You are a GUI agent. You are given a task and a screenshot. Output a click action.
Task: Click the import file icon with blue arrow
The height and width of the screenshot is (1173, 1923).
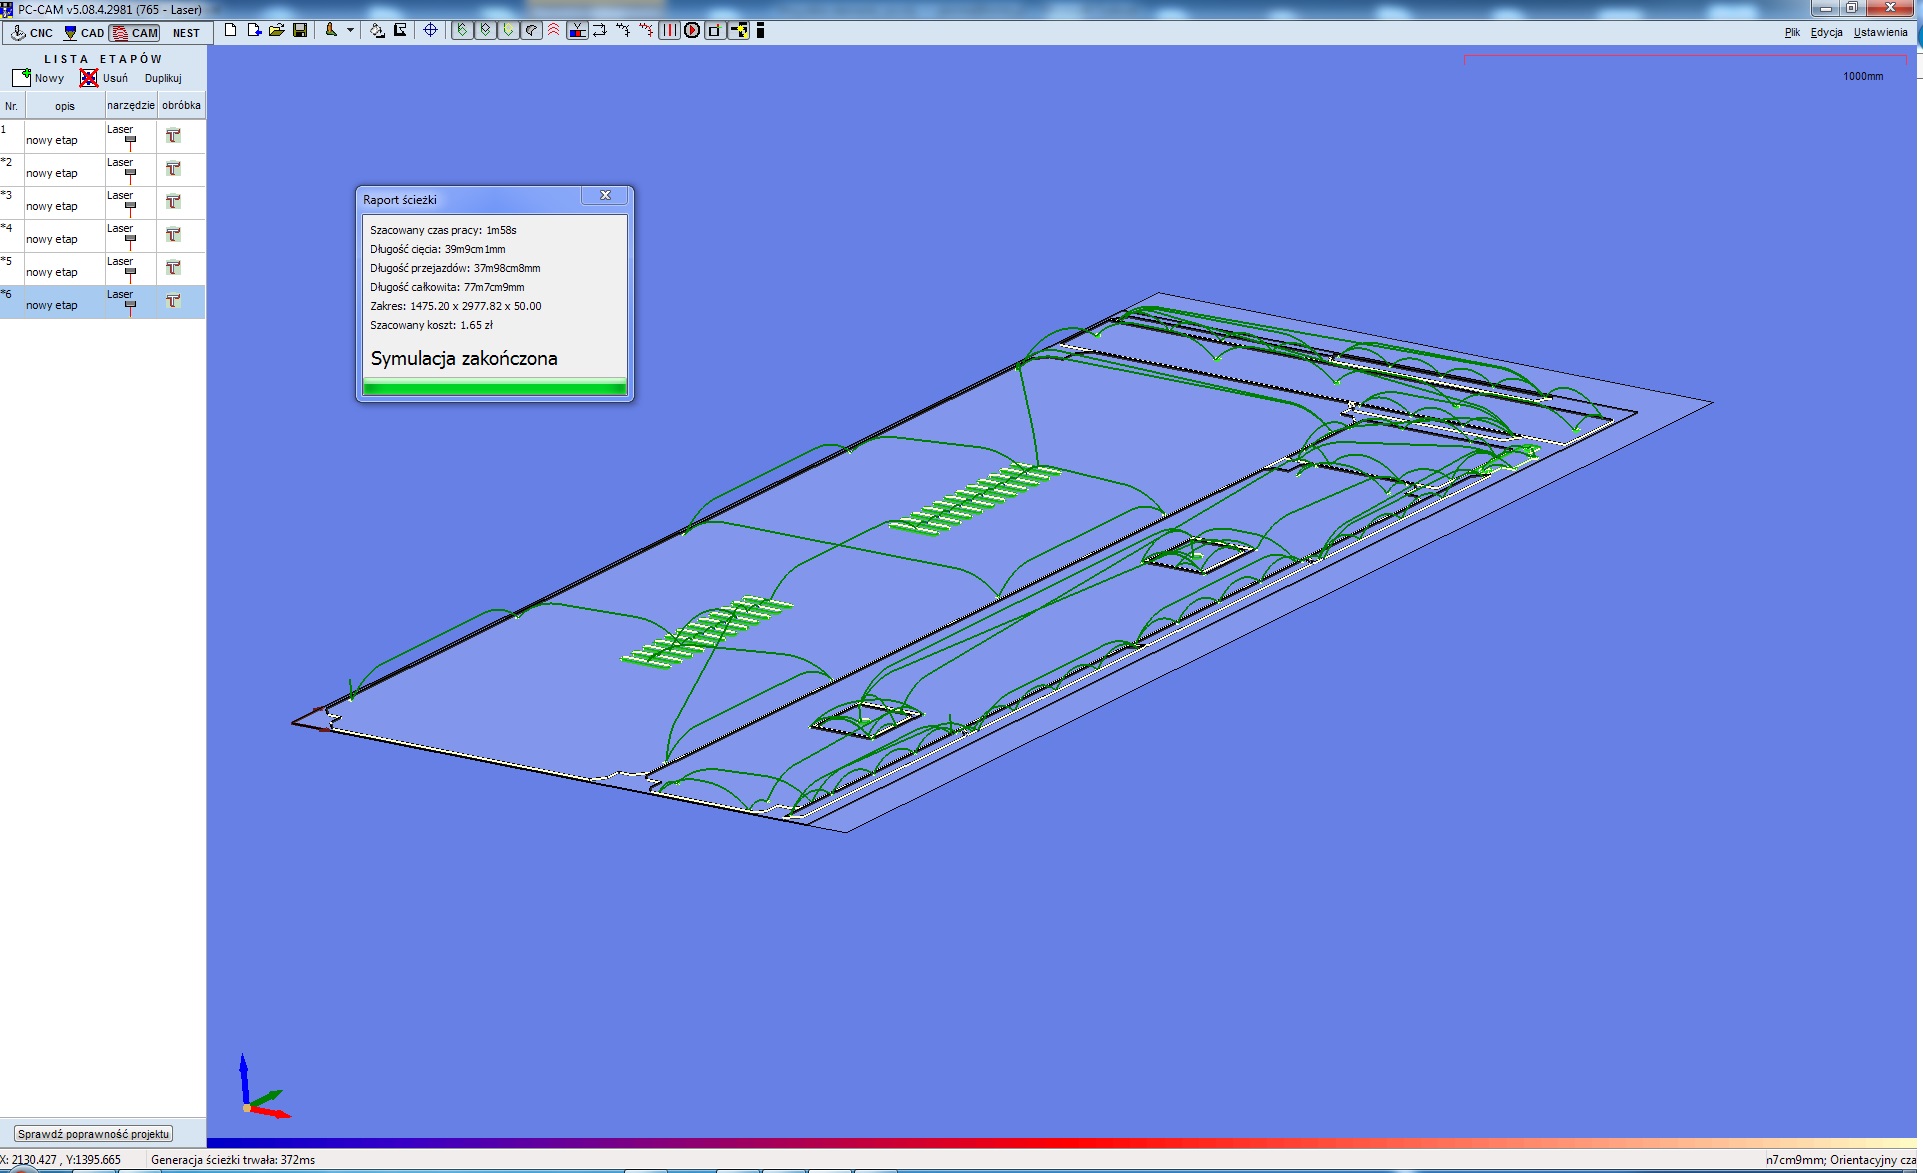point(254,30)
